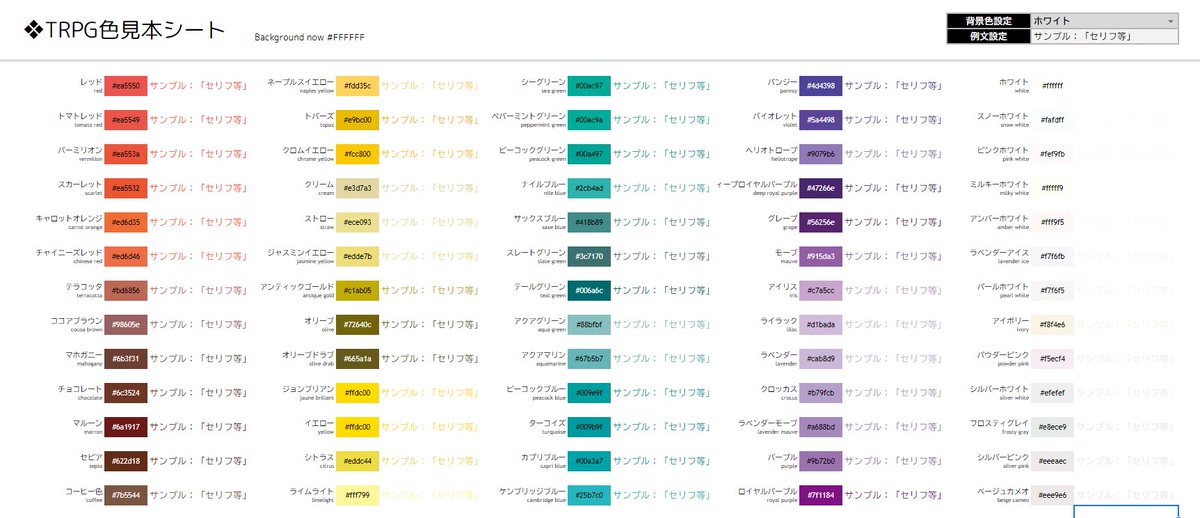Pick the シーグリーン #00ac97 swatch

(x=589, y=86)
